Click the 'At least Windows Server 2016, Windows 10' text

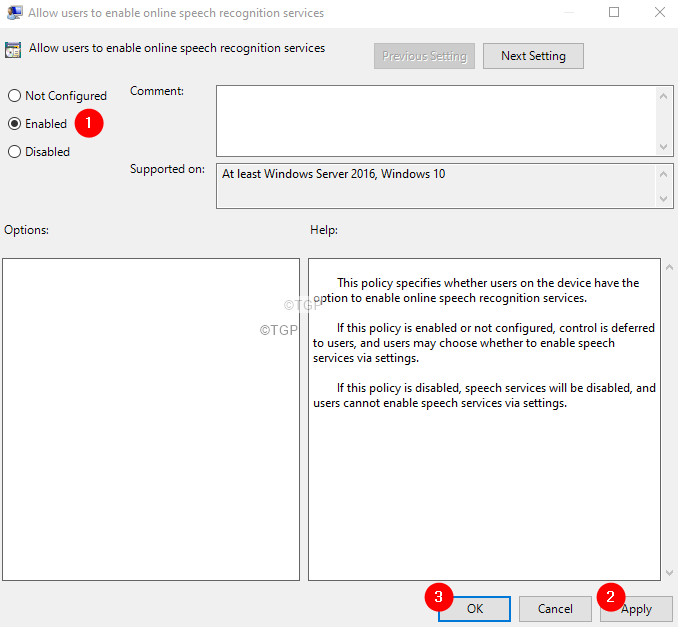tap(333, 174)
